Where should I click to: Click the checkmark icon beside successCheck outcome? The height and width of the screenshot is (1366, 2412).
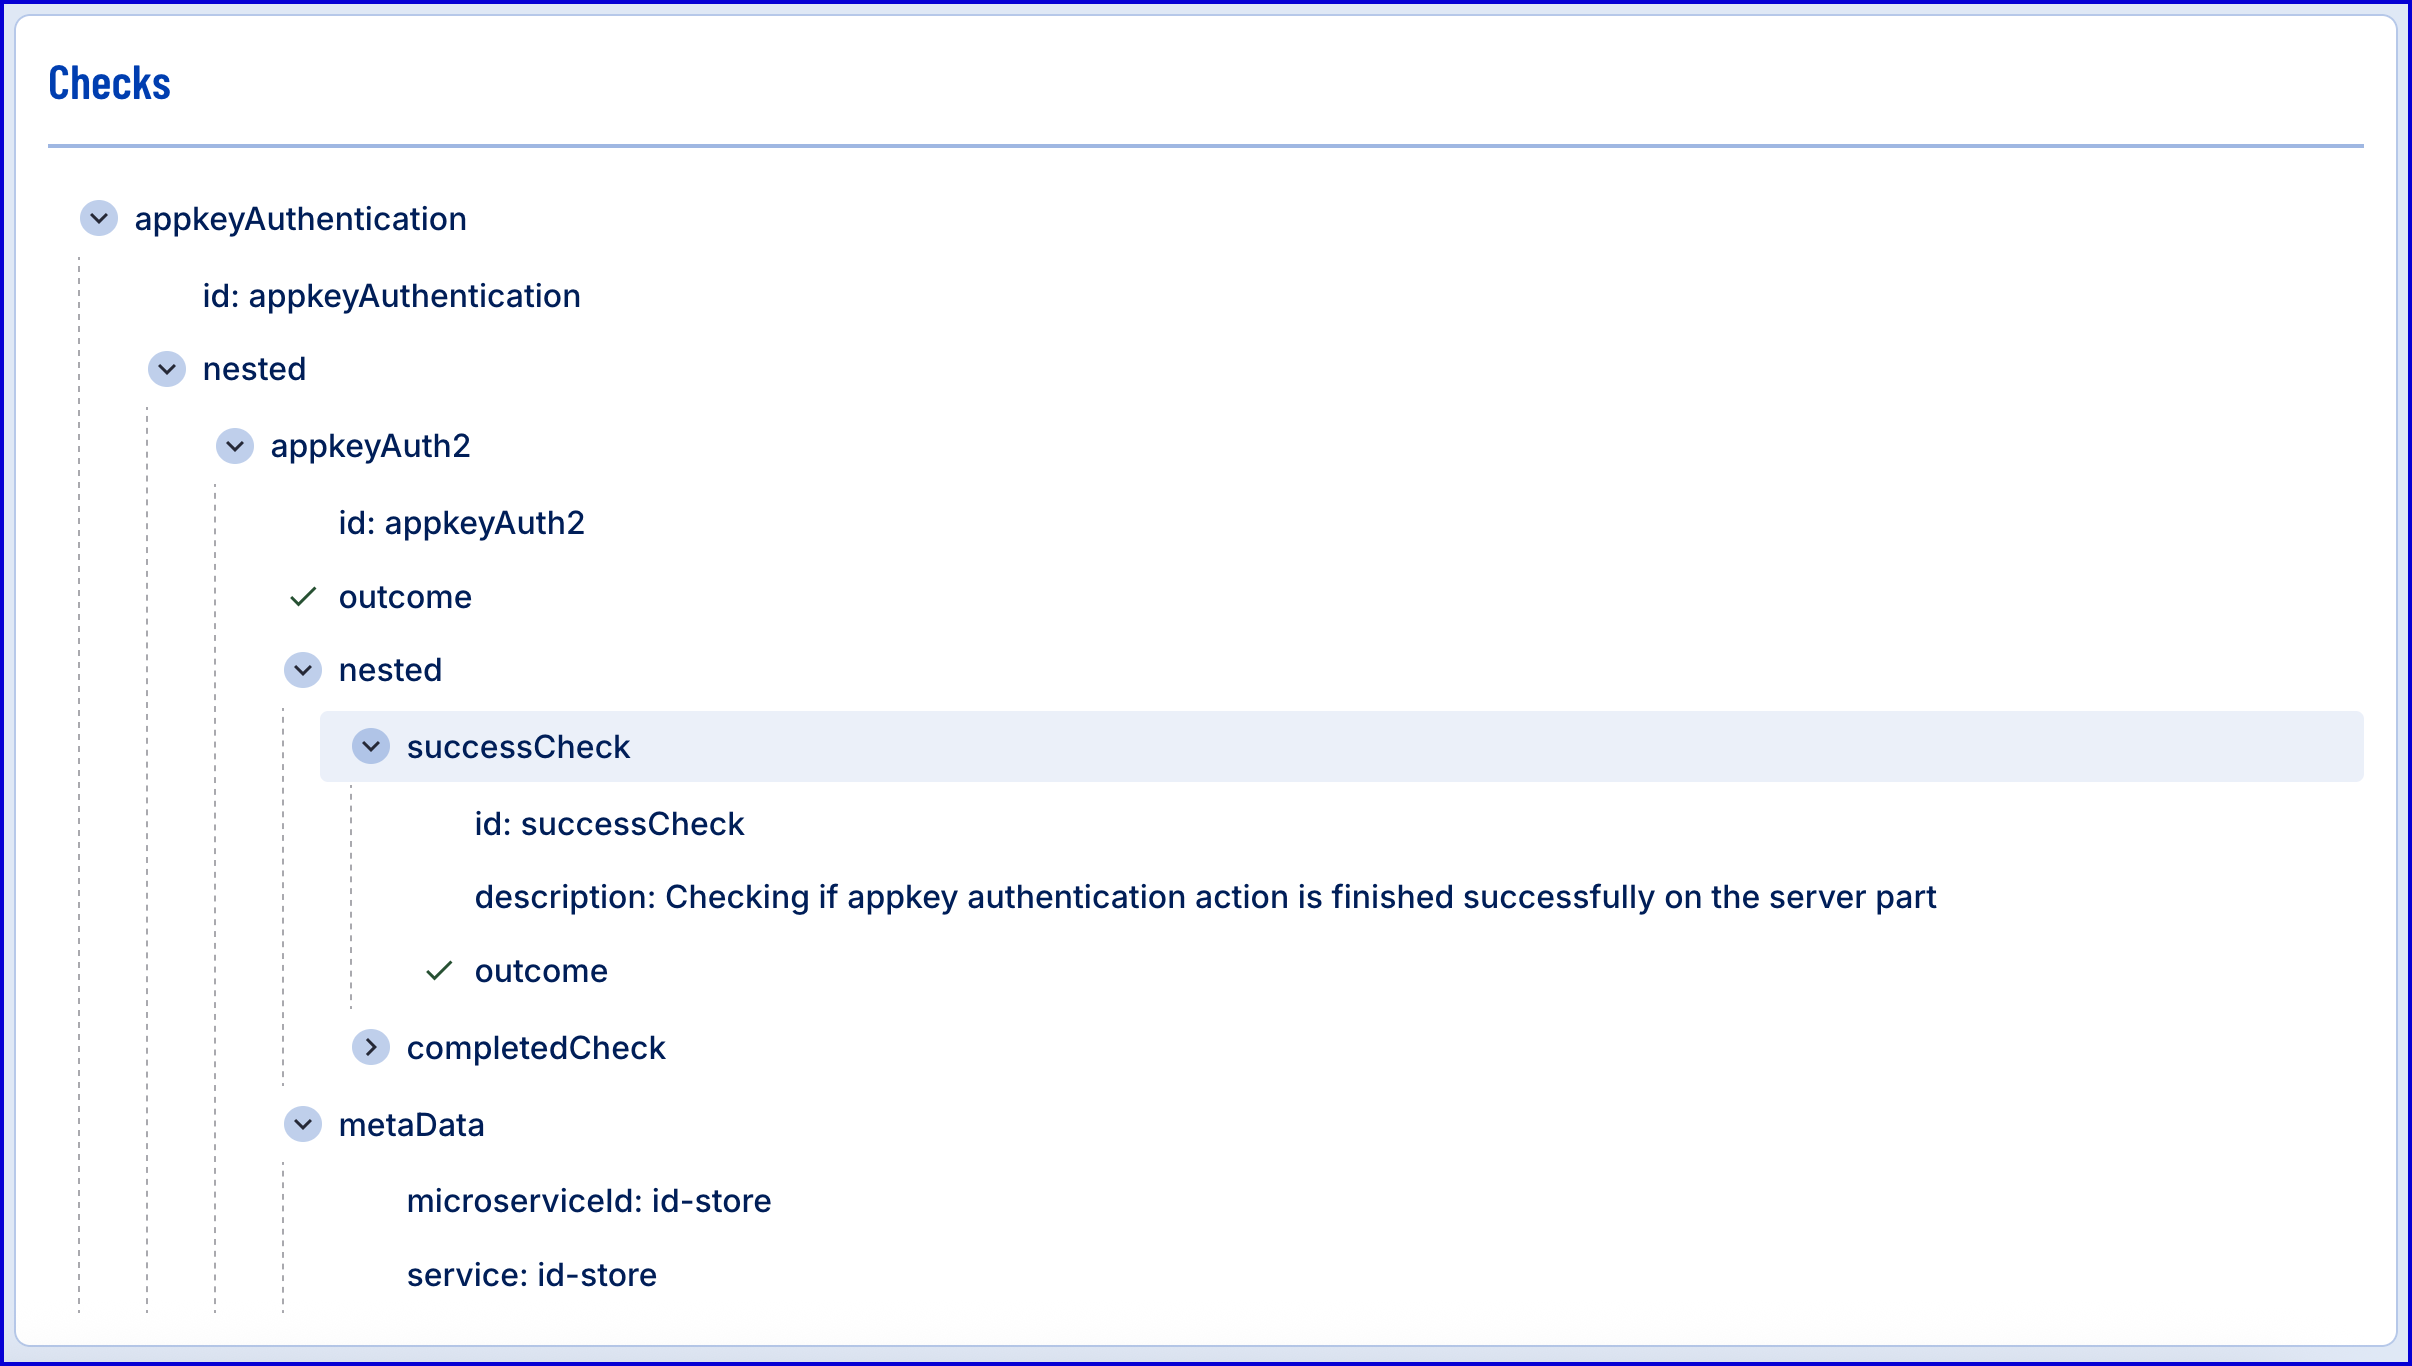[x=439, y=971]
